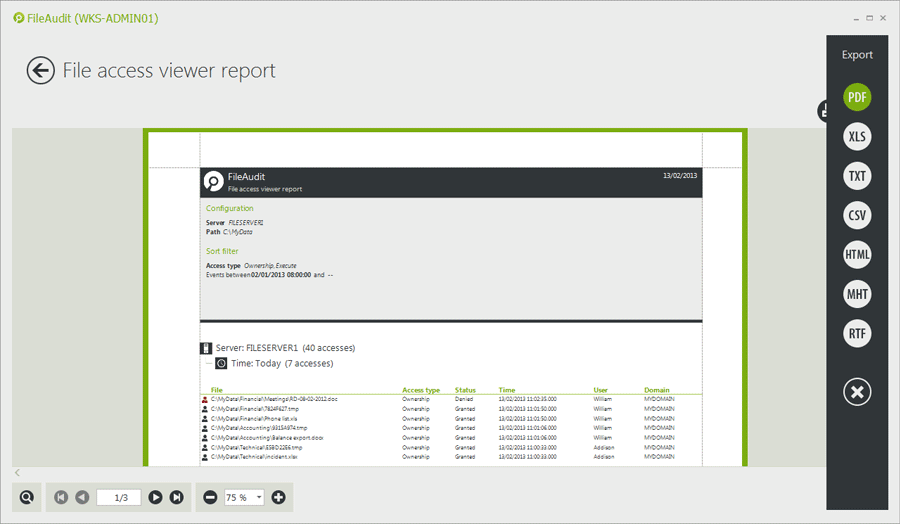Click the Configuration section heading
This screenshot has height=524, width=900.
pyautogui.click(x=230, y=208)
